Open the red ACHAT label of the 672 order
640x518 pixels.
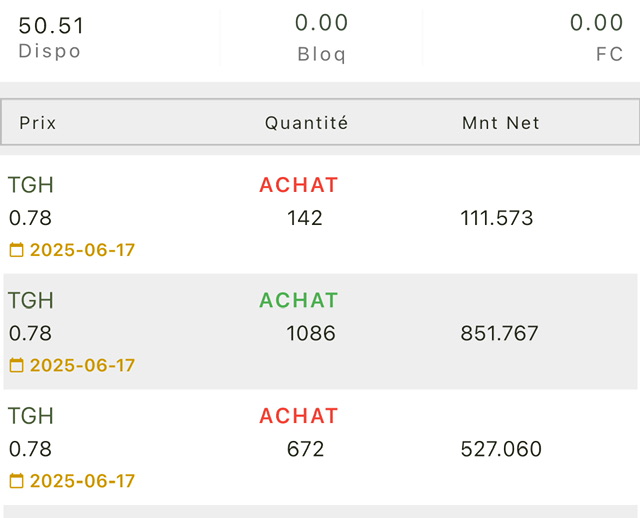pyautogui.click(x=299, y=416)
